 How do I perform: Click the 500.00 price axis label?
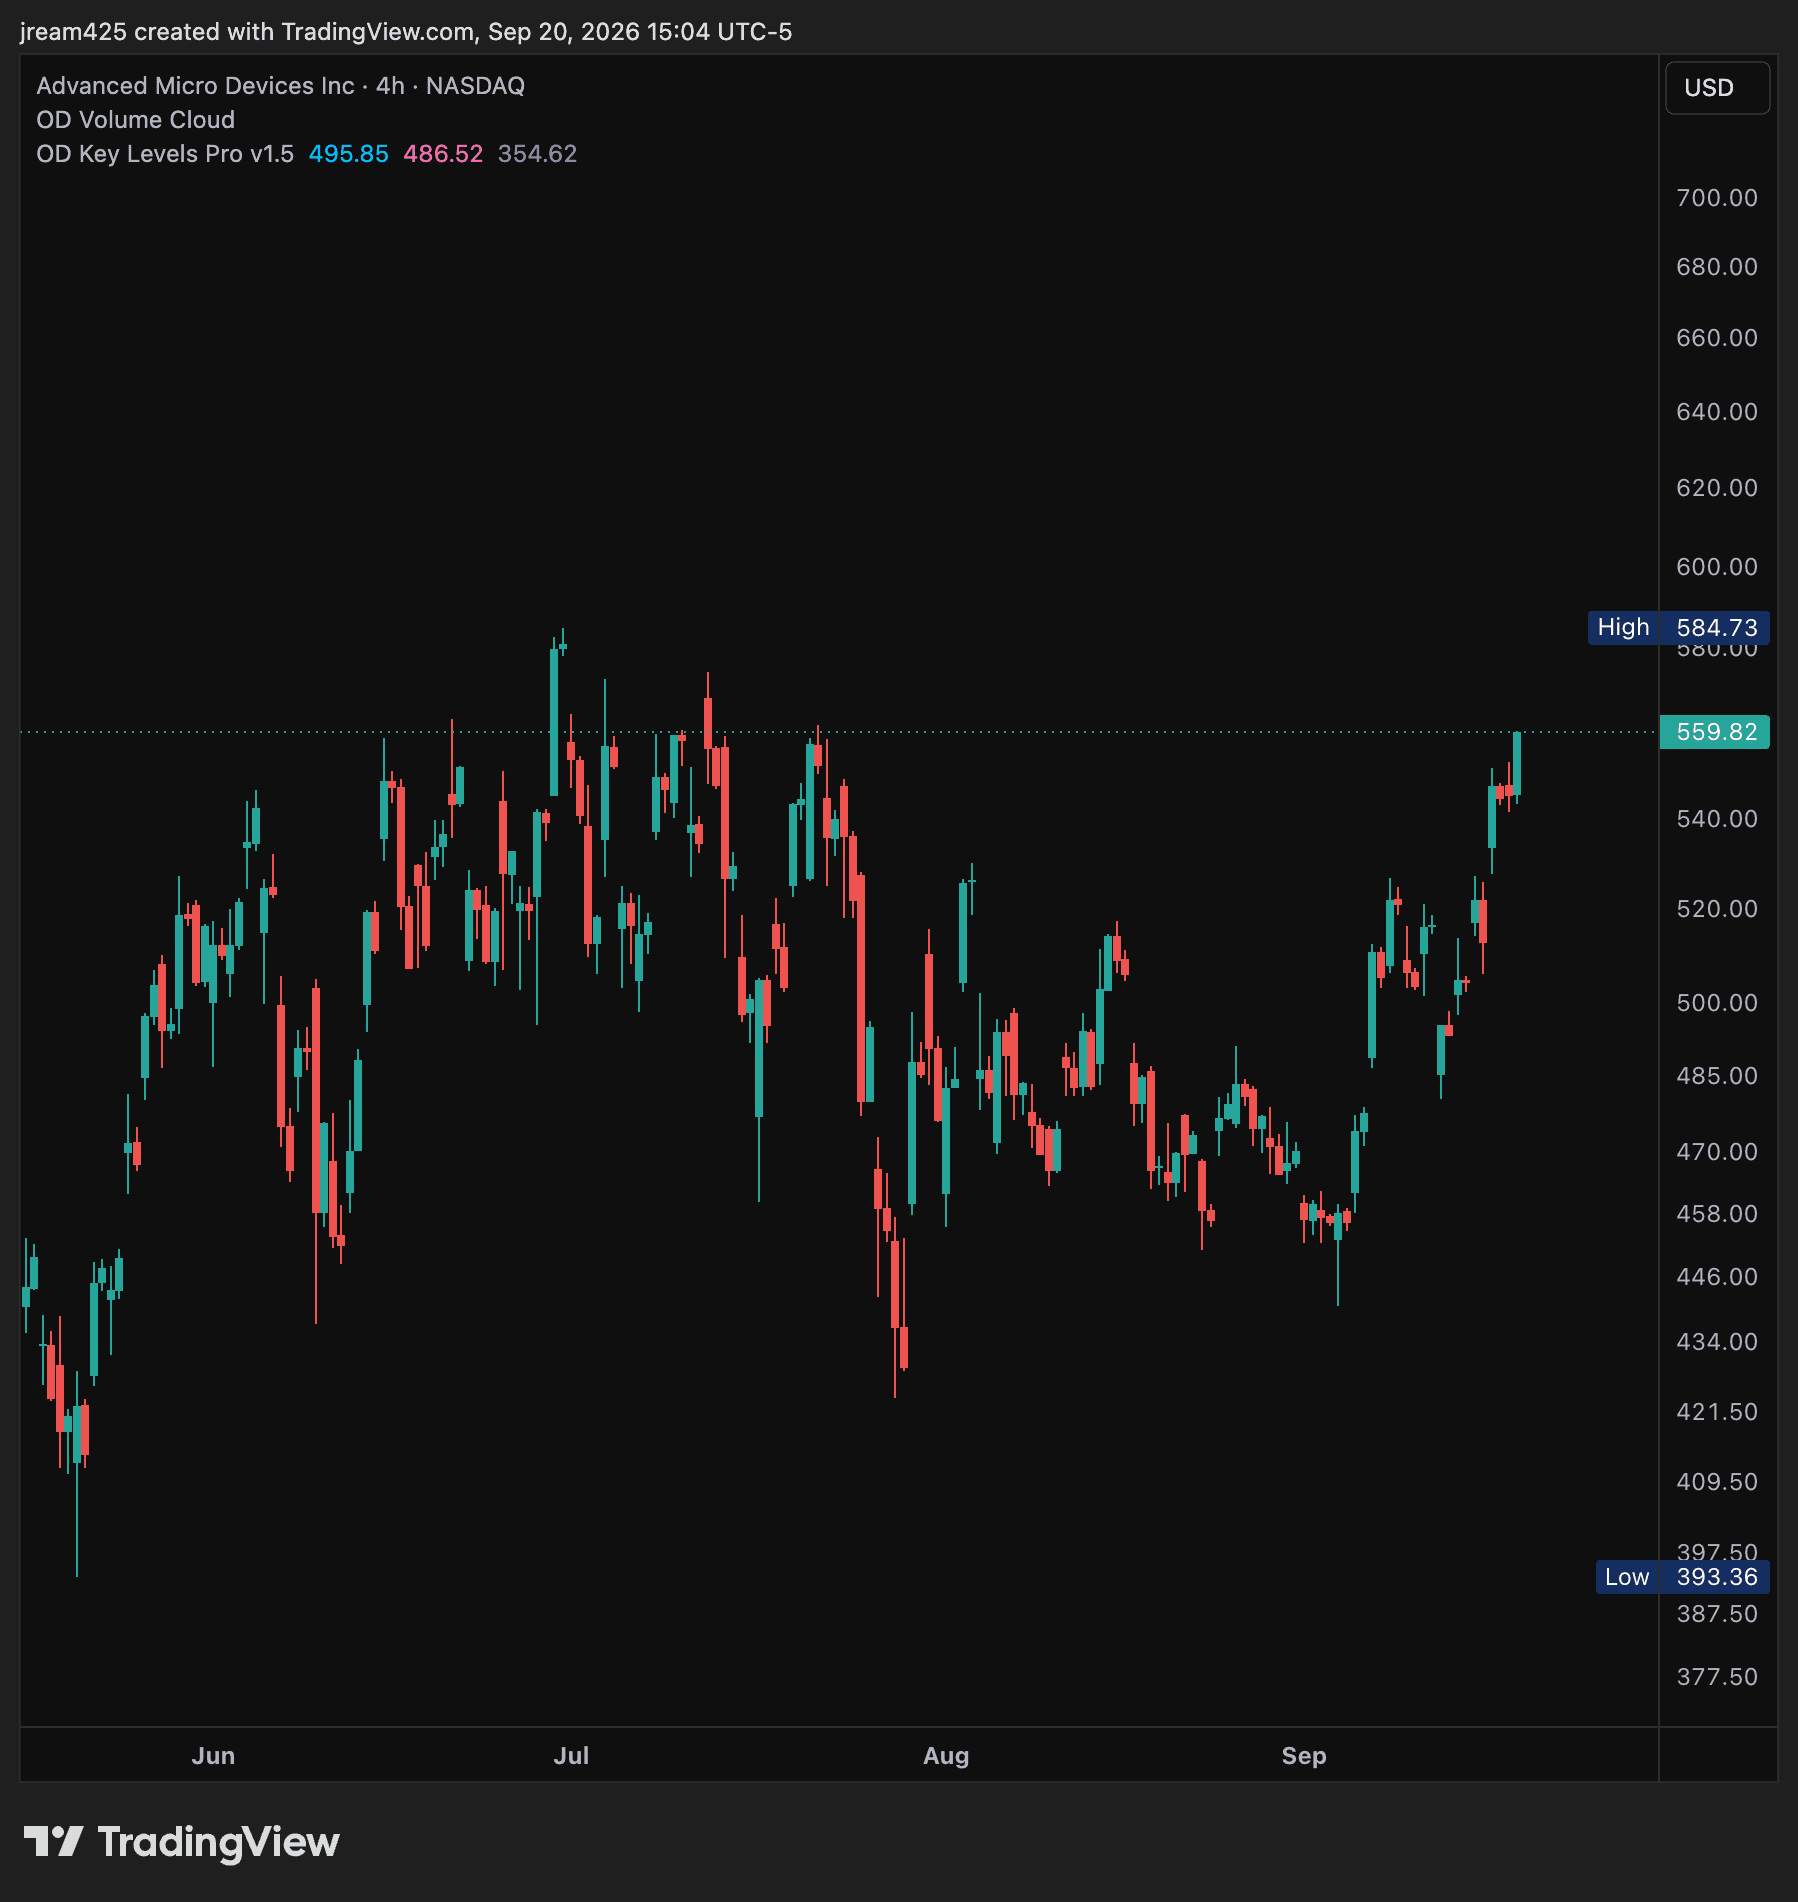tap(1717, 1003)
